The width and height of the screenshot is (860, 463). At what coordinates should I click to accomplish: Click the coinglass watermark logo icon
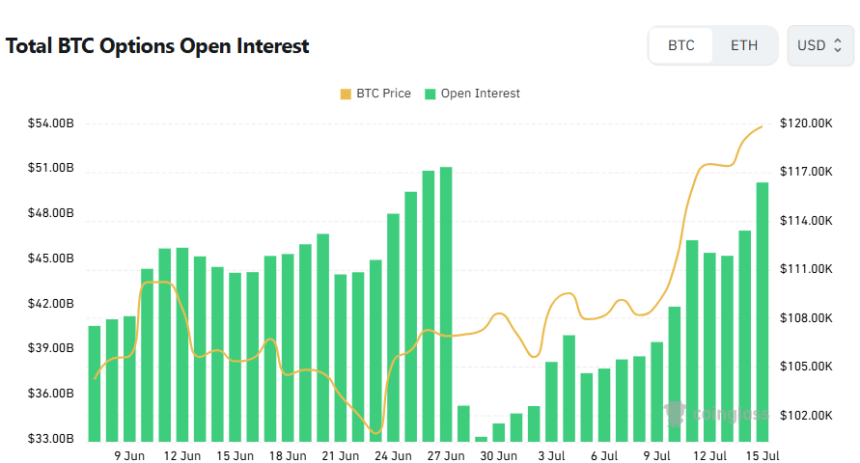675,413
